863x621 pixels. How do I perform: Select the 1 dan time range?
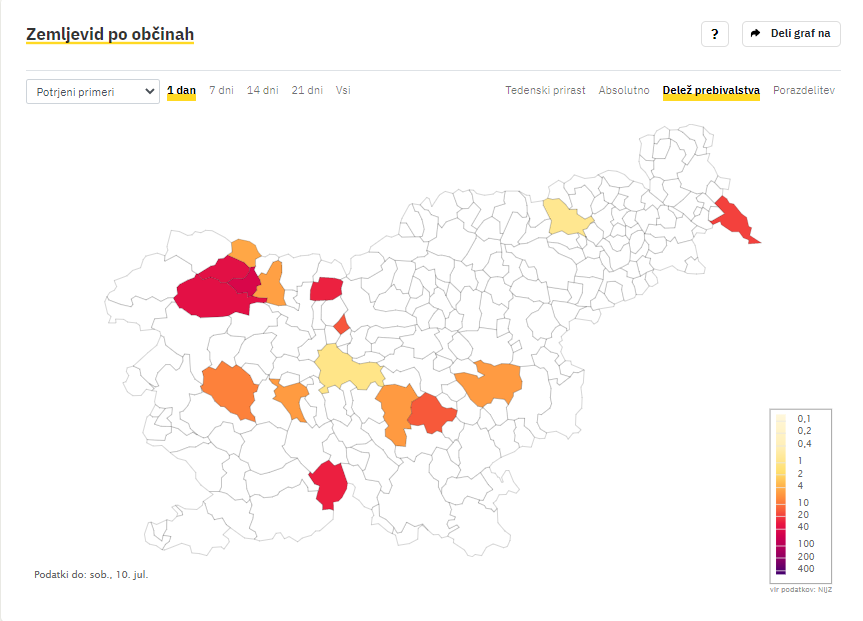click(x=181, y=90)
